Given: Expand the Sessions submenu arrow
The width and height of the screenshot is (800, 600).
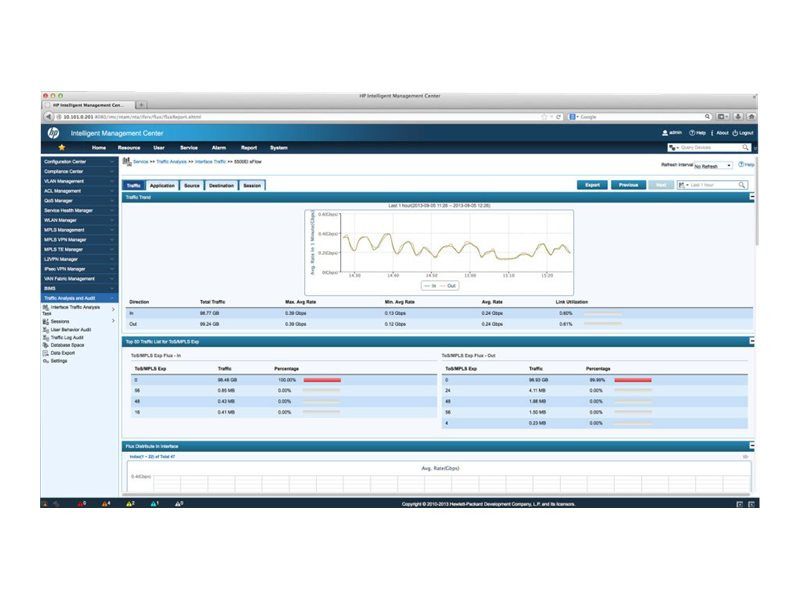Looking at the screenshot, I should click(x=113, y=321).
